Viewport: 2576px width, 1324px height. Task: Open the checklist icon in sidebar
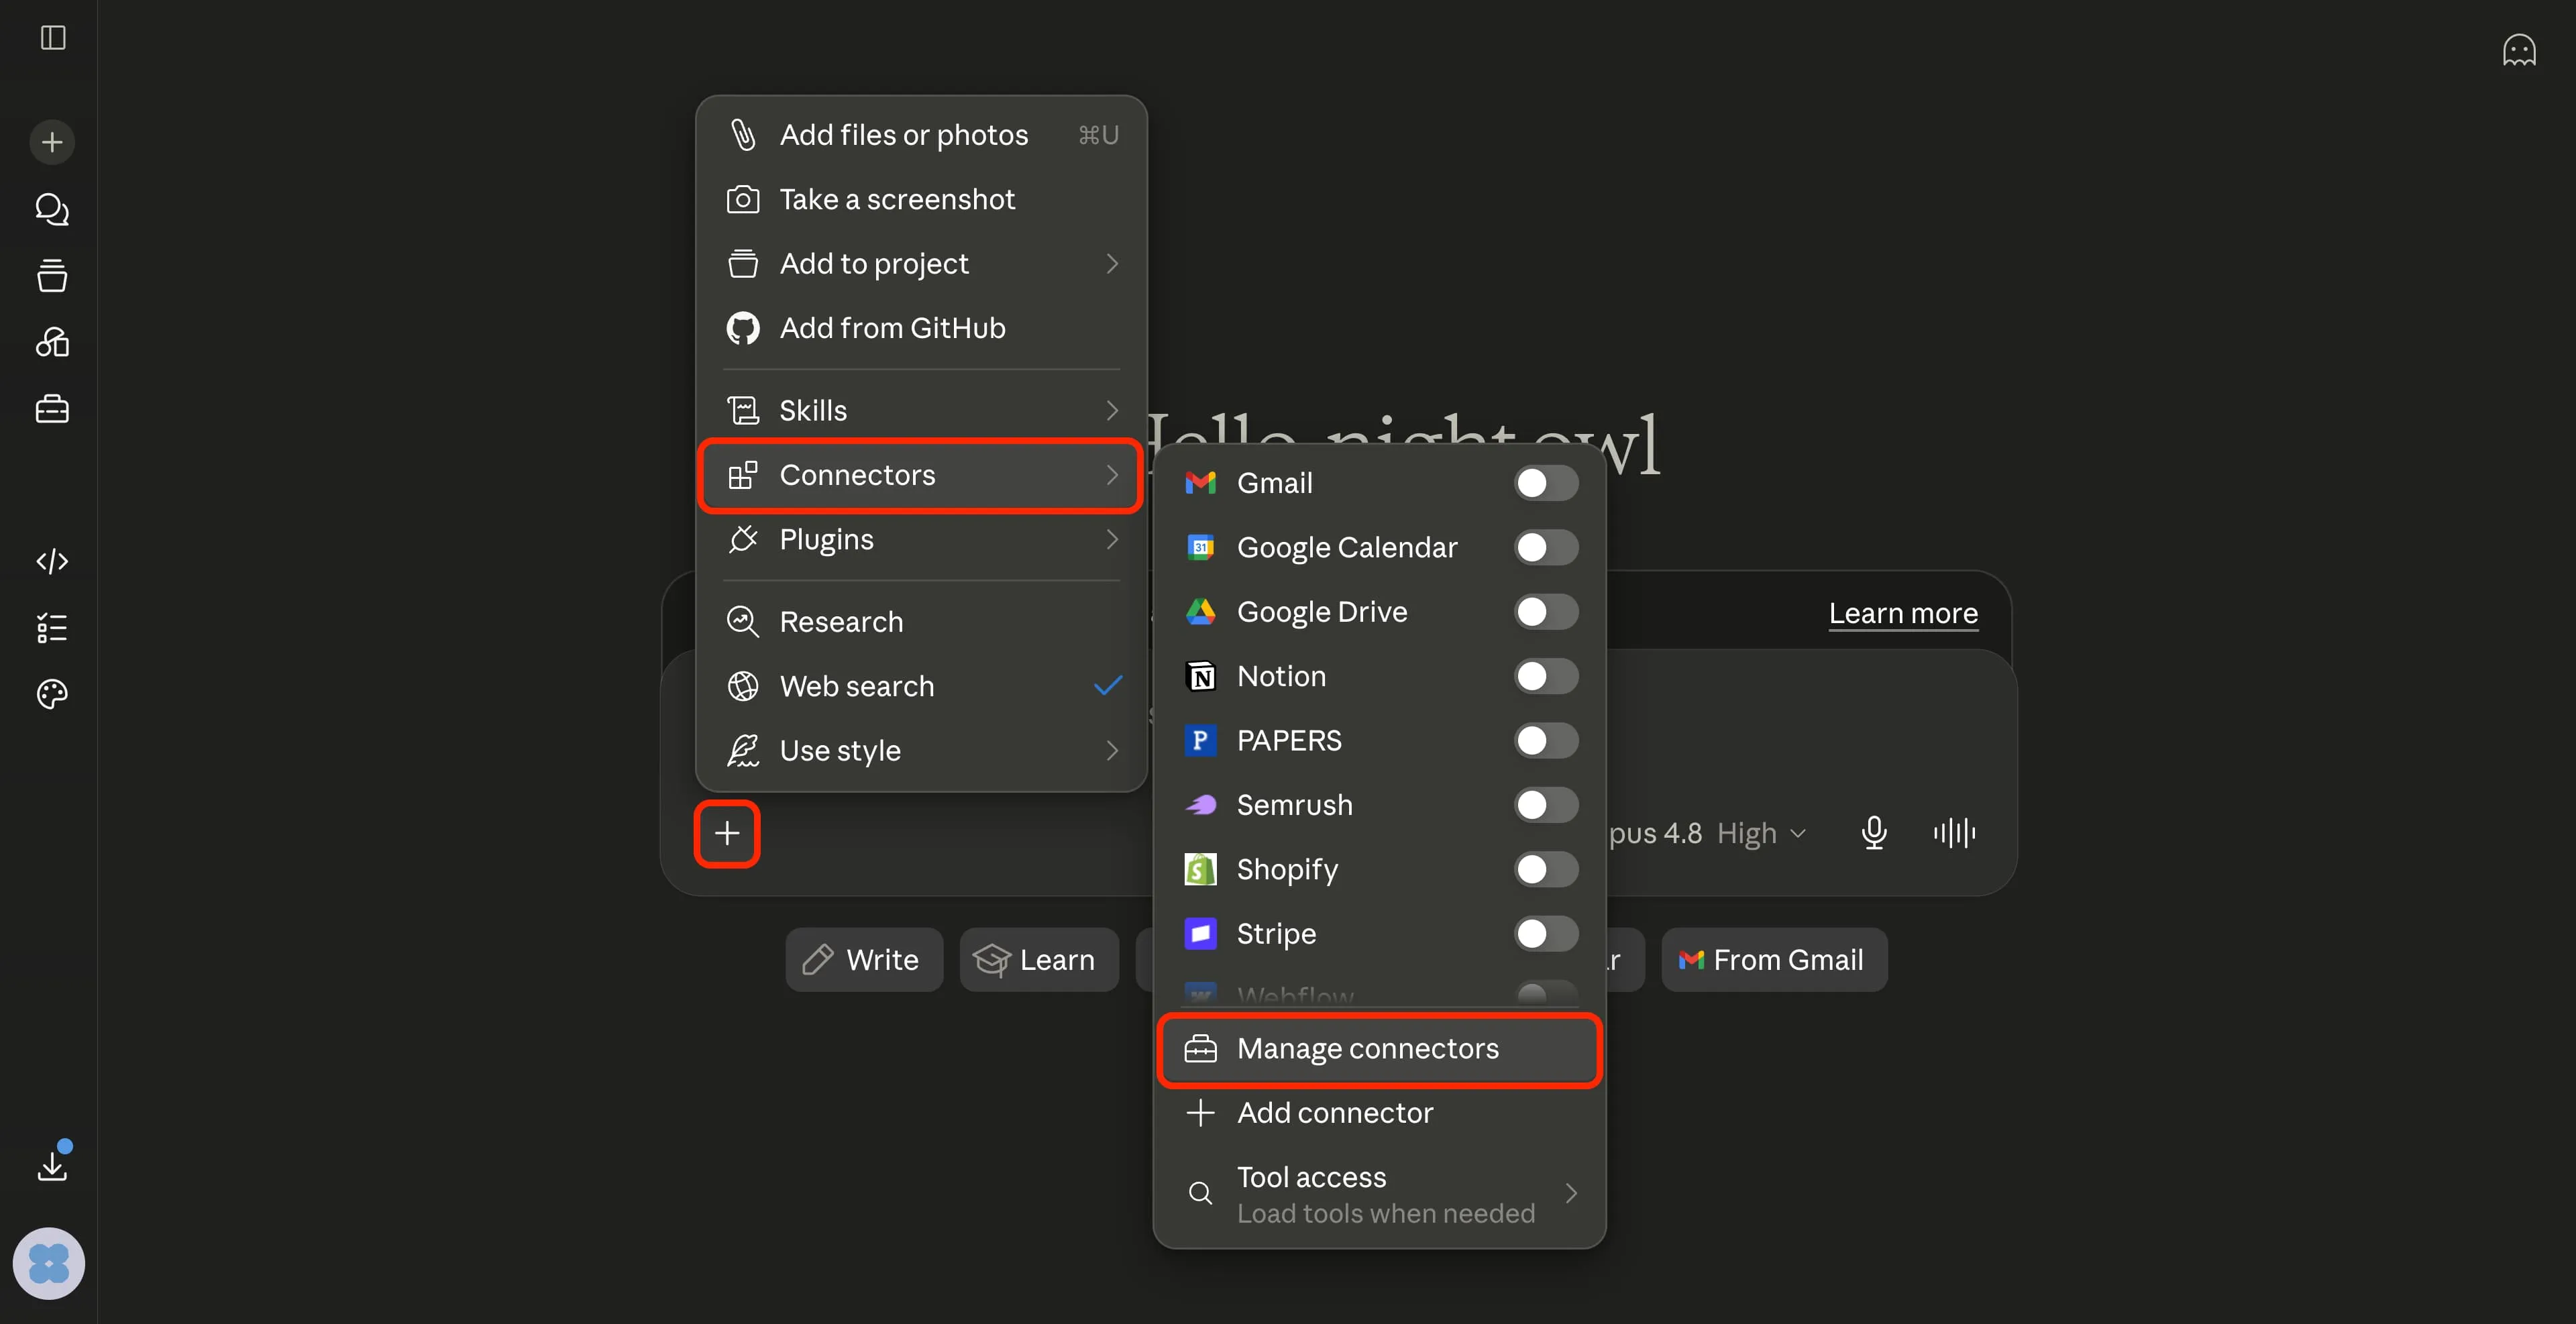[x=52, y=628]
